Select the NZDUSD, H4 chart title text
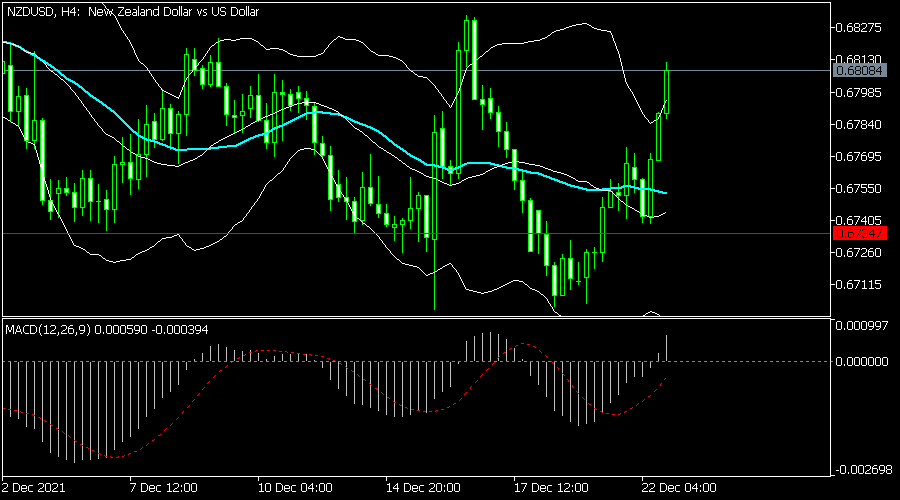 tap(133, 11)
